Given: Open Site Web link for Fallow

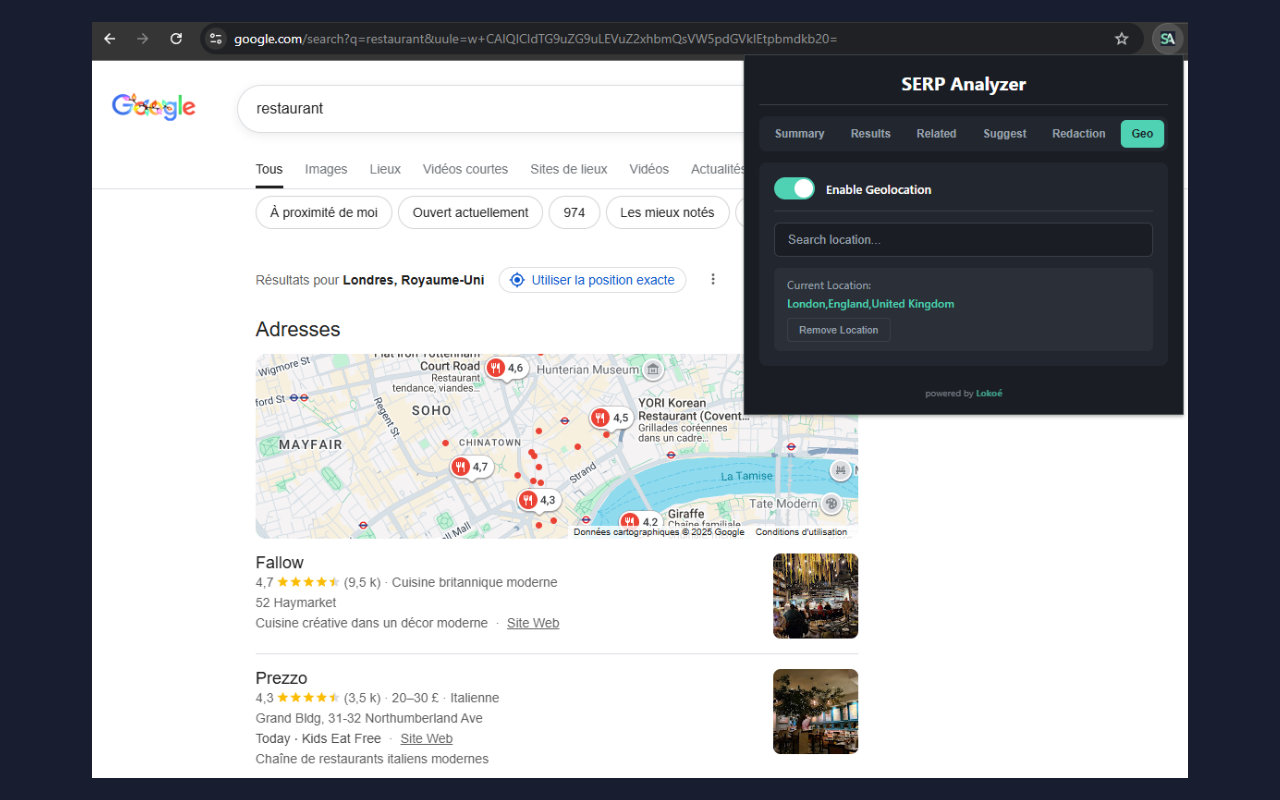Looking at the screenshot, I should coord(533,623).
